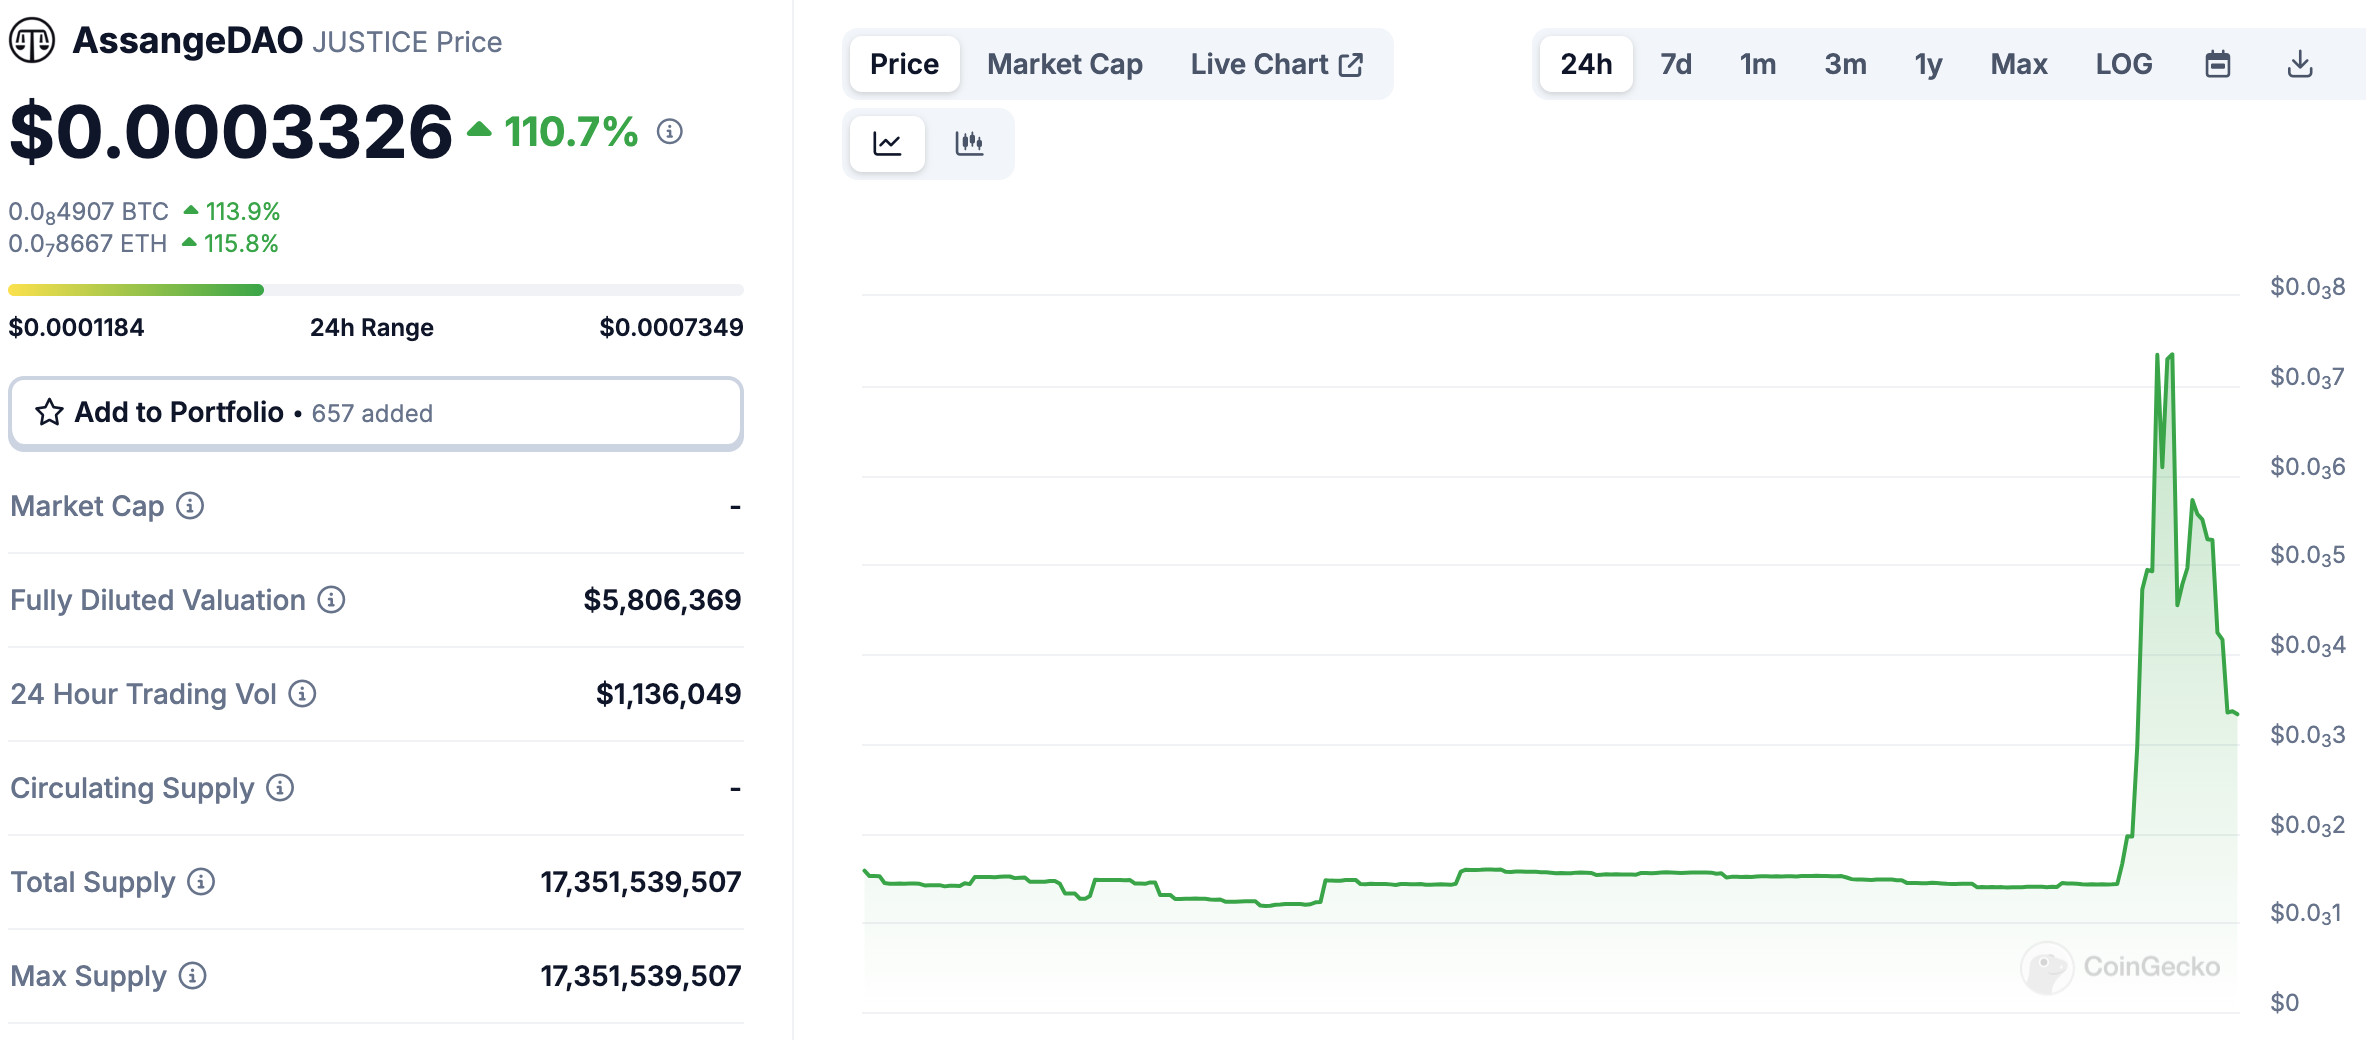Show Market Cap info tooltip icon
2370x1040 pixels.
[190, 506]
